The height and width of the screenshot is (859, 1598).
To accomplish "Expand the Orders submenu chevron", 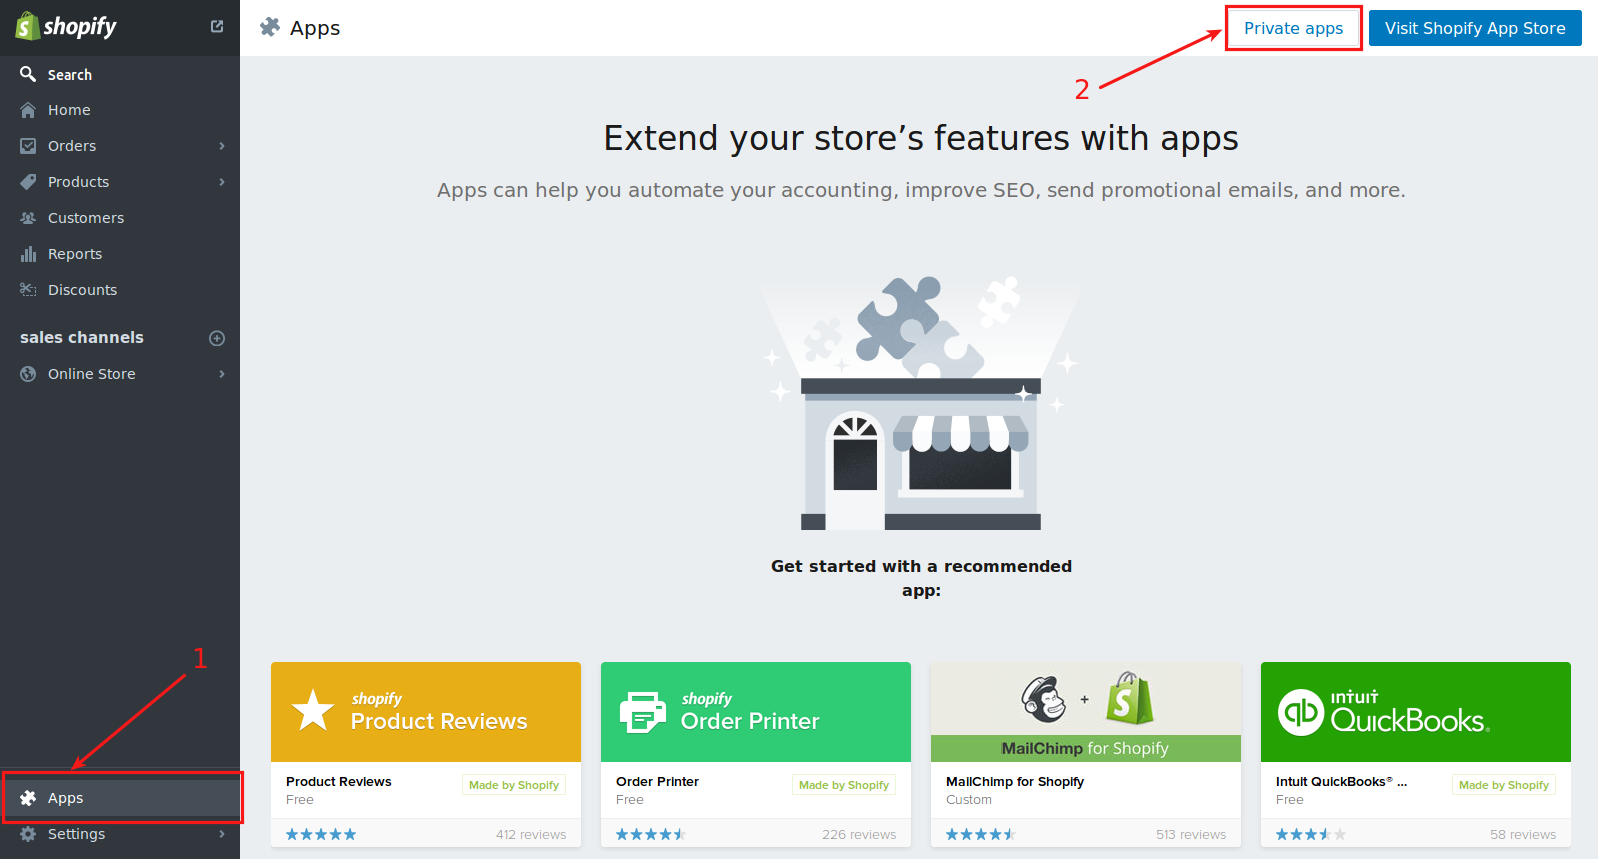I will tap(222, 146).
